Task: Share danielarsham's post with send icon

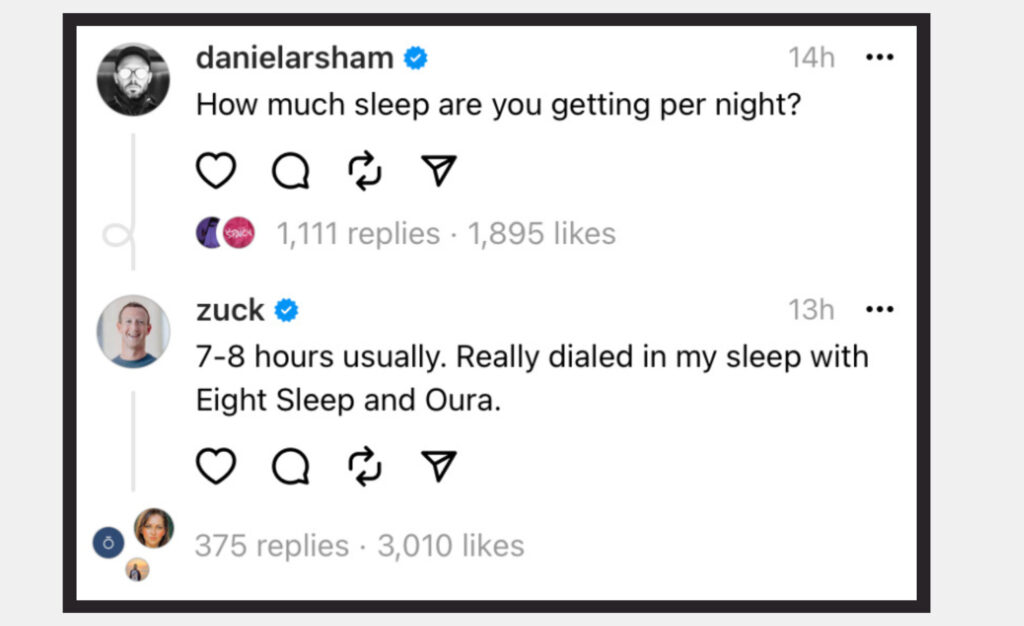Action: 438,171
